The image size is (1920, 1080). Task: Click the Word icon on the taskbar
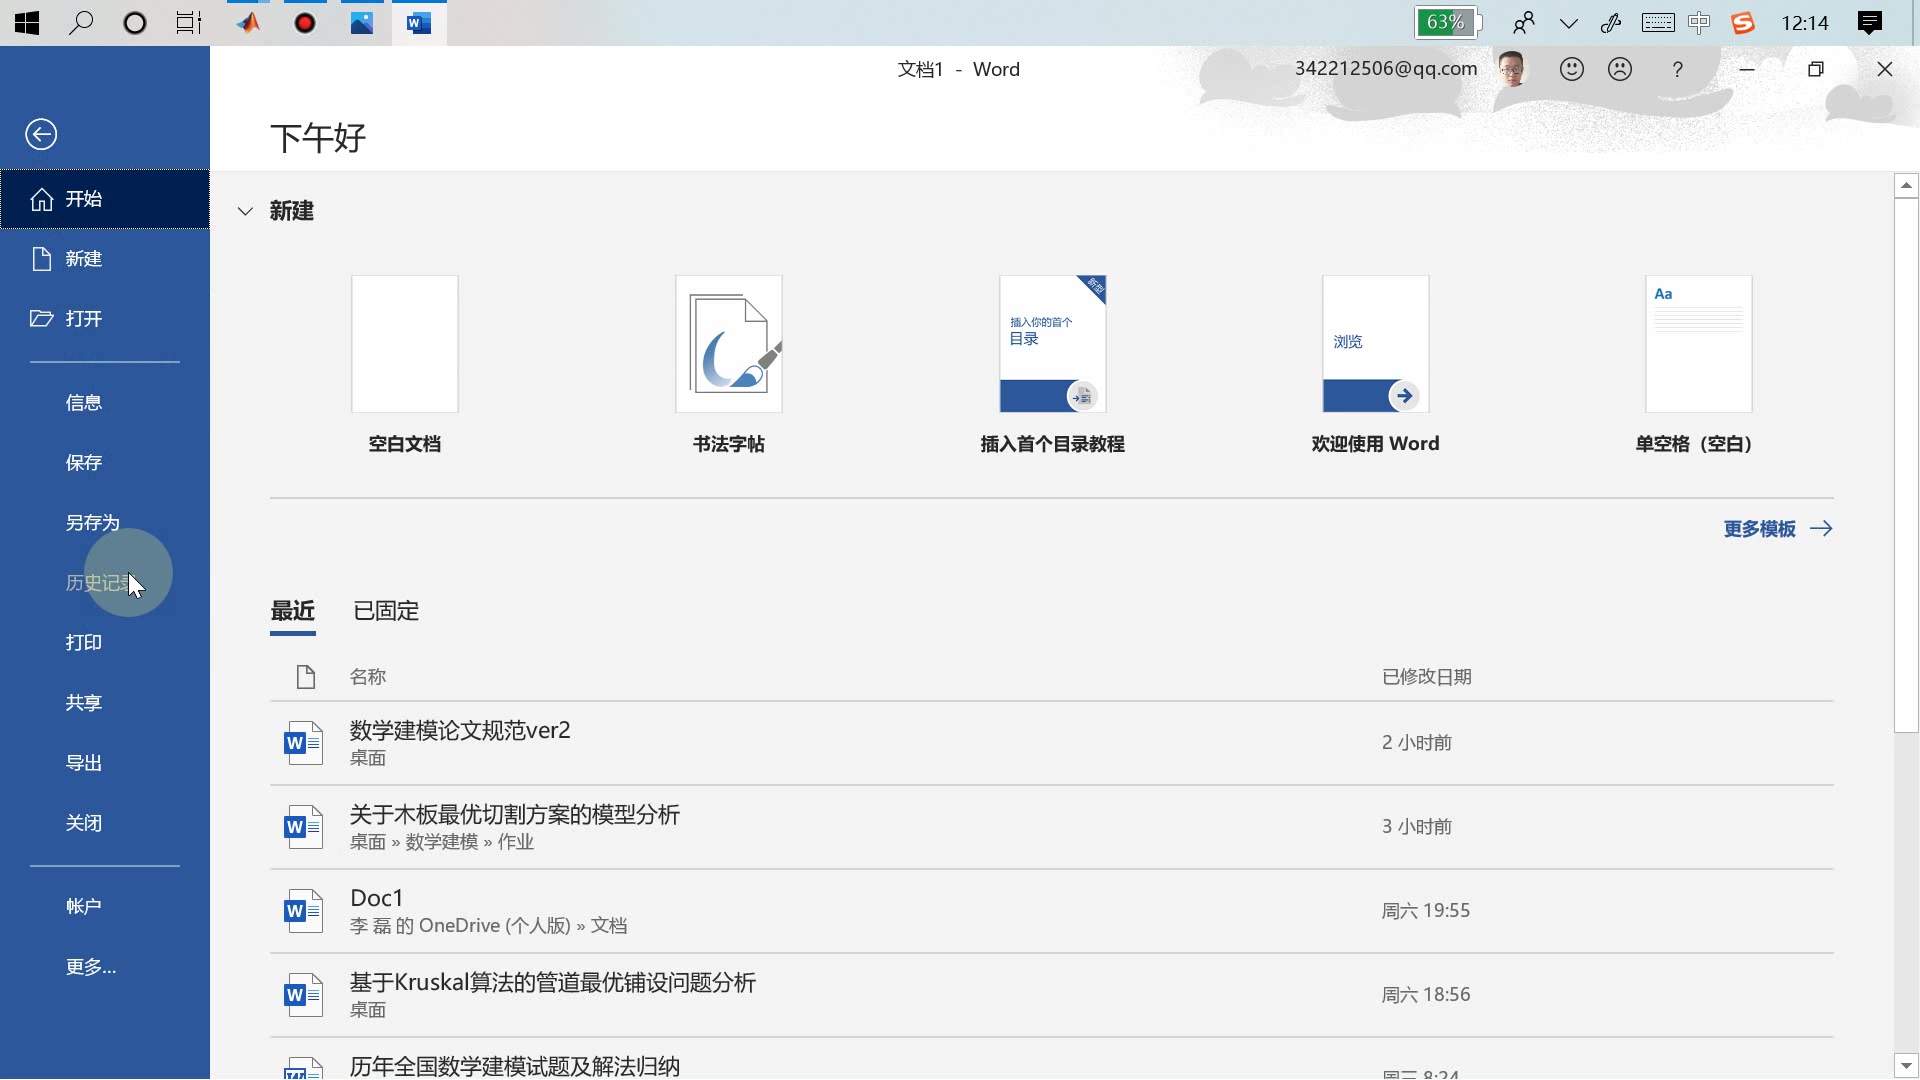point(419,23)
